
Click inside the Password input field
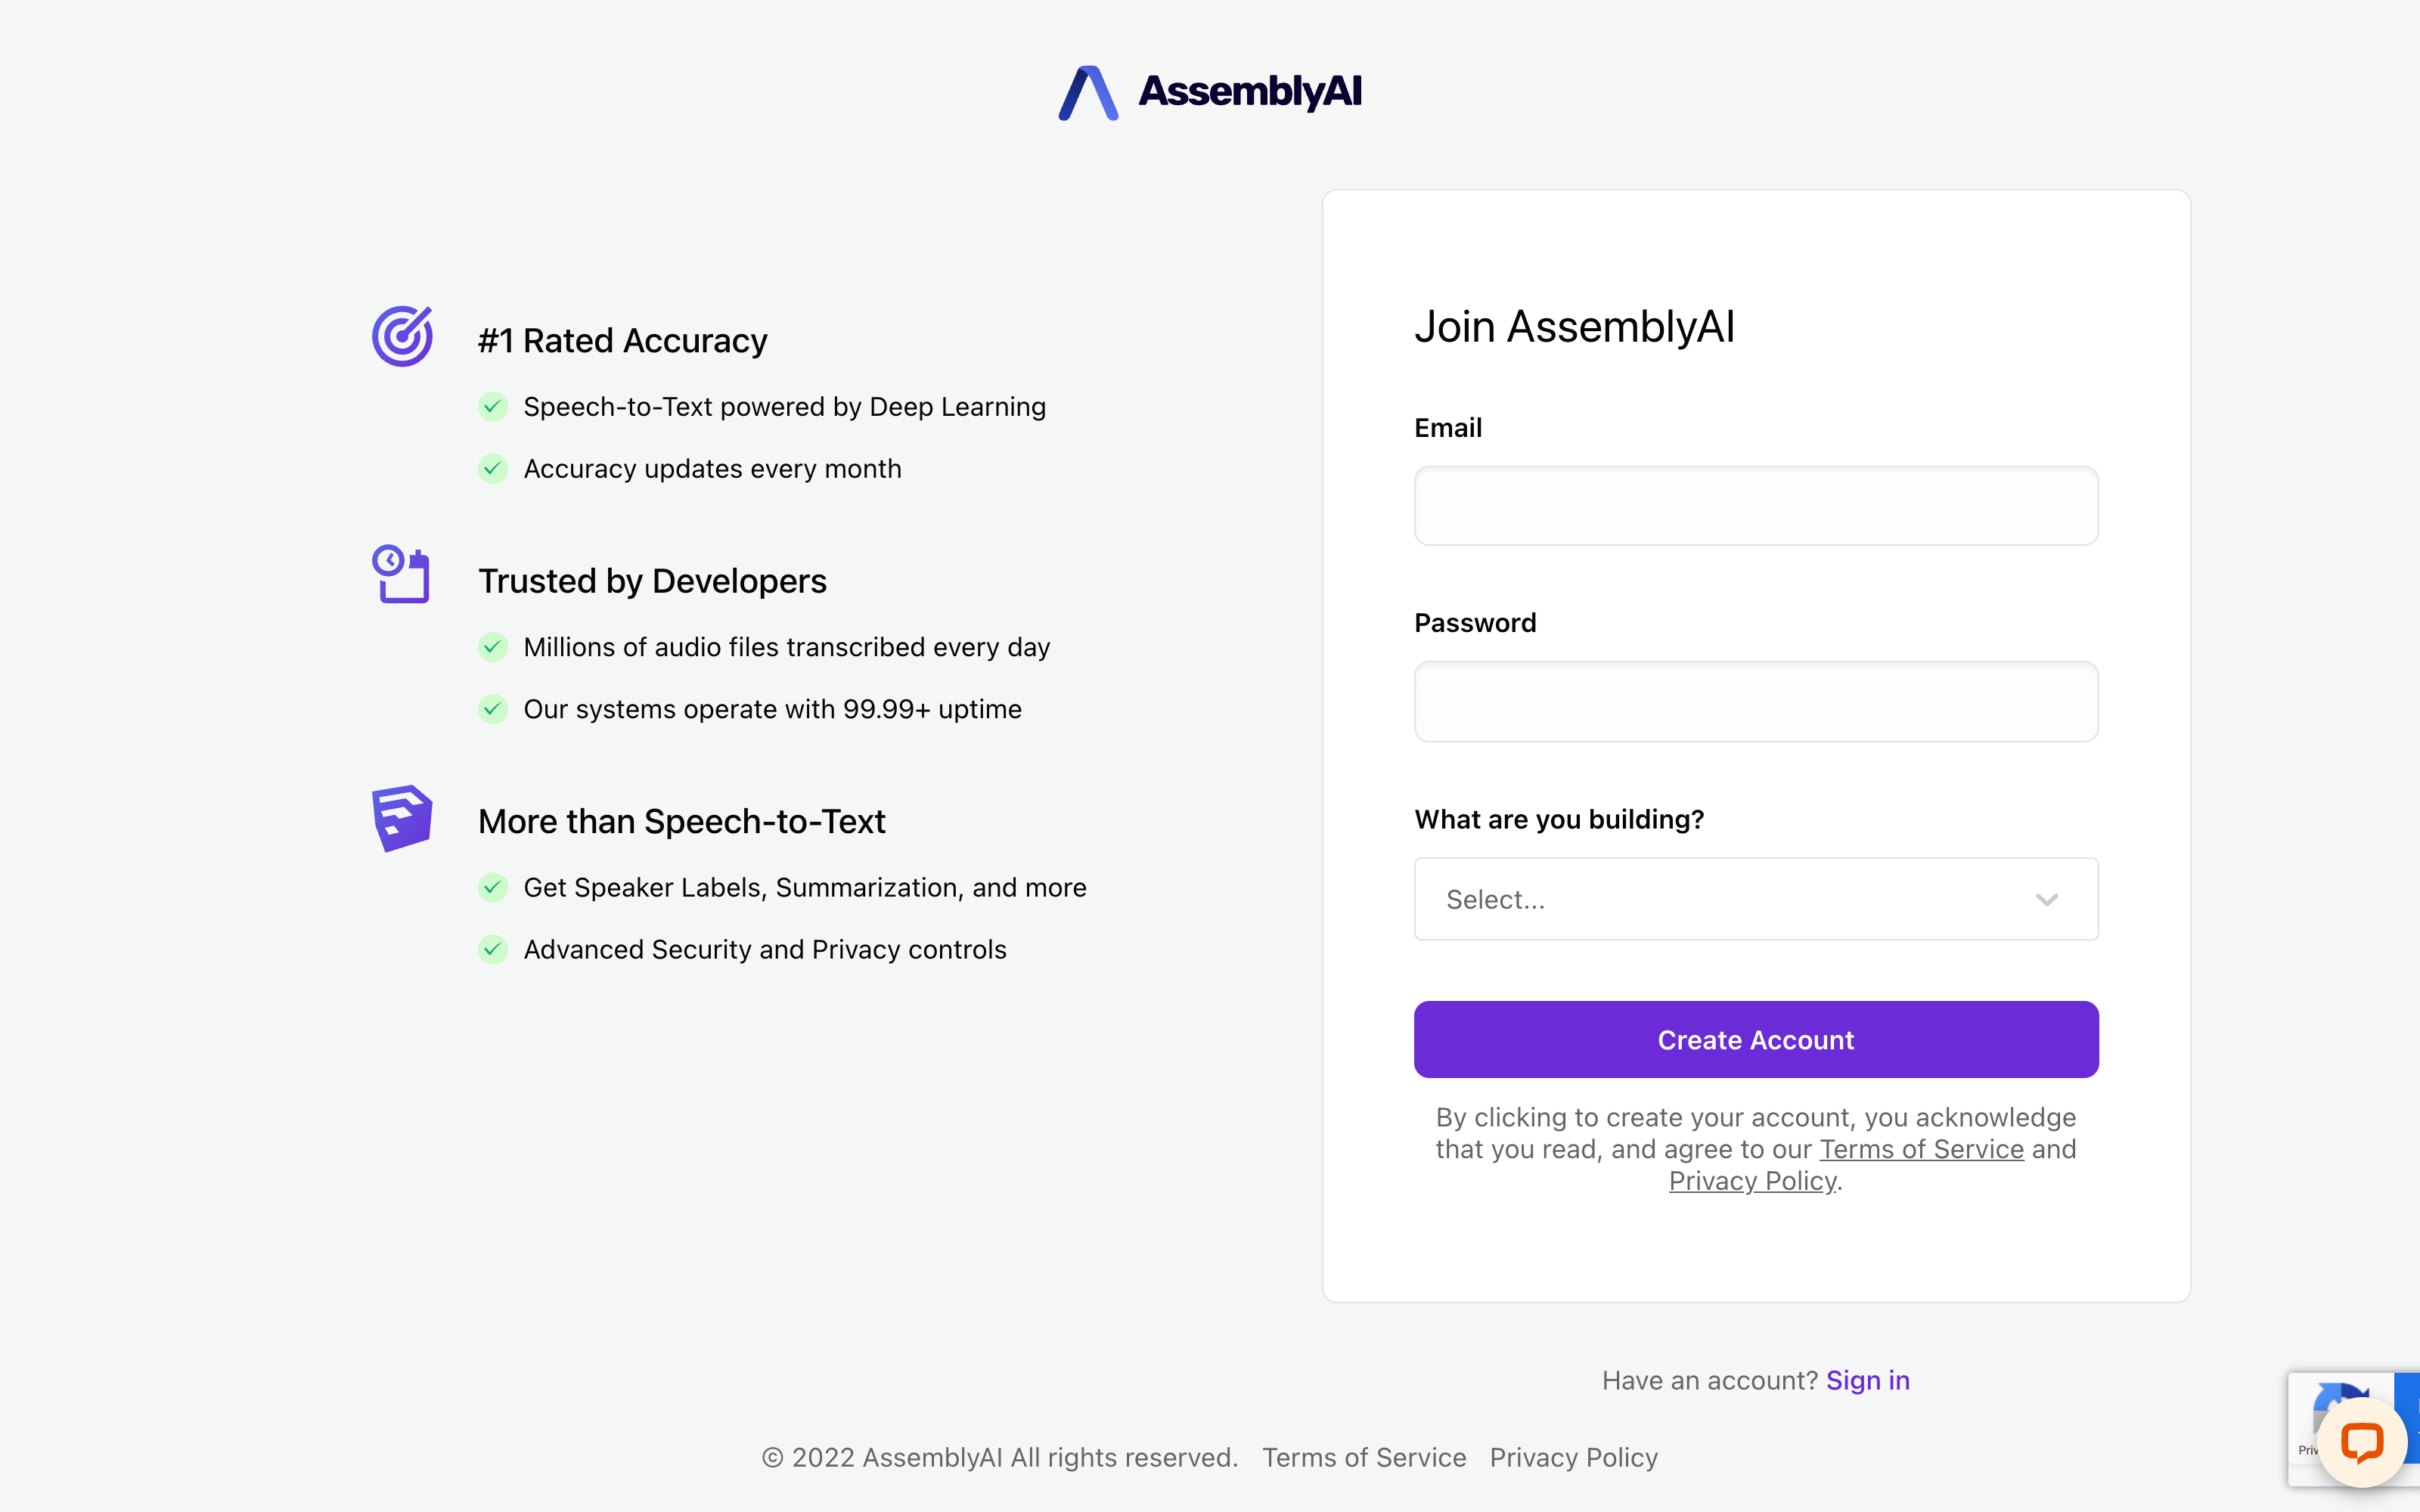pyautogui.click(x=1755, y=701)
